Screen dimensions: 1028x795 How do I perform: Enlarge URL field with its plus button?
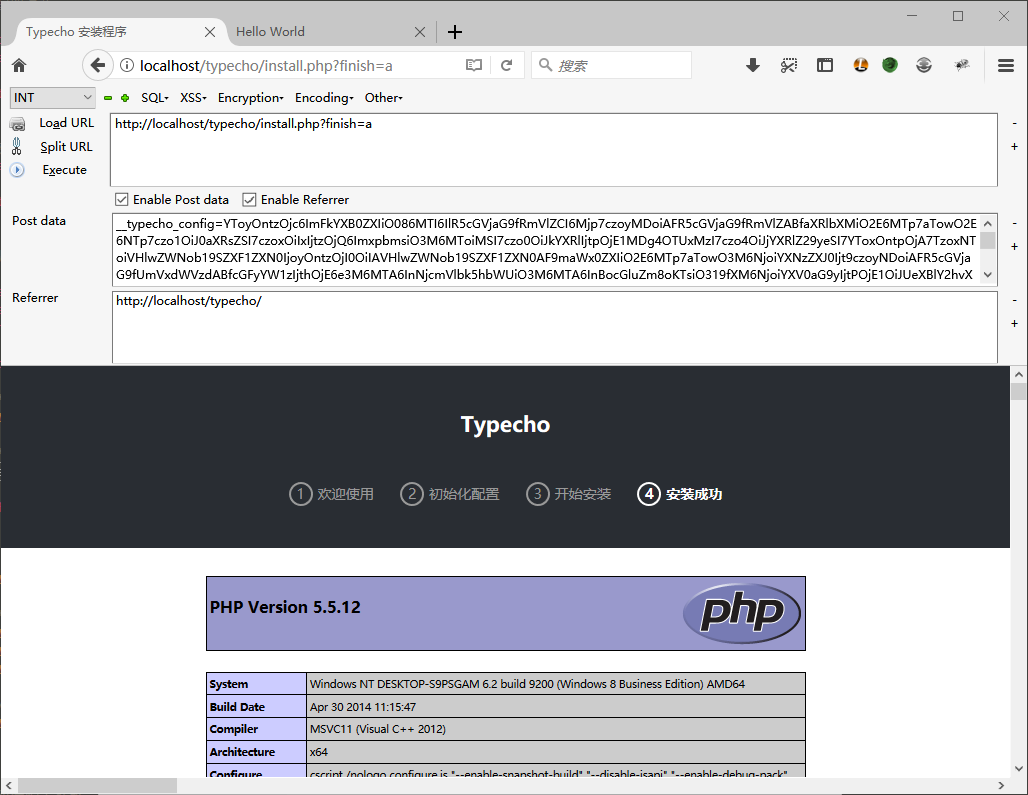click(1014, 146)
